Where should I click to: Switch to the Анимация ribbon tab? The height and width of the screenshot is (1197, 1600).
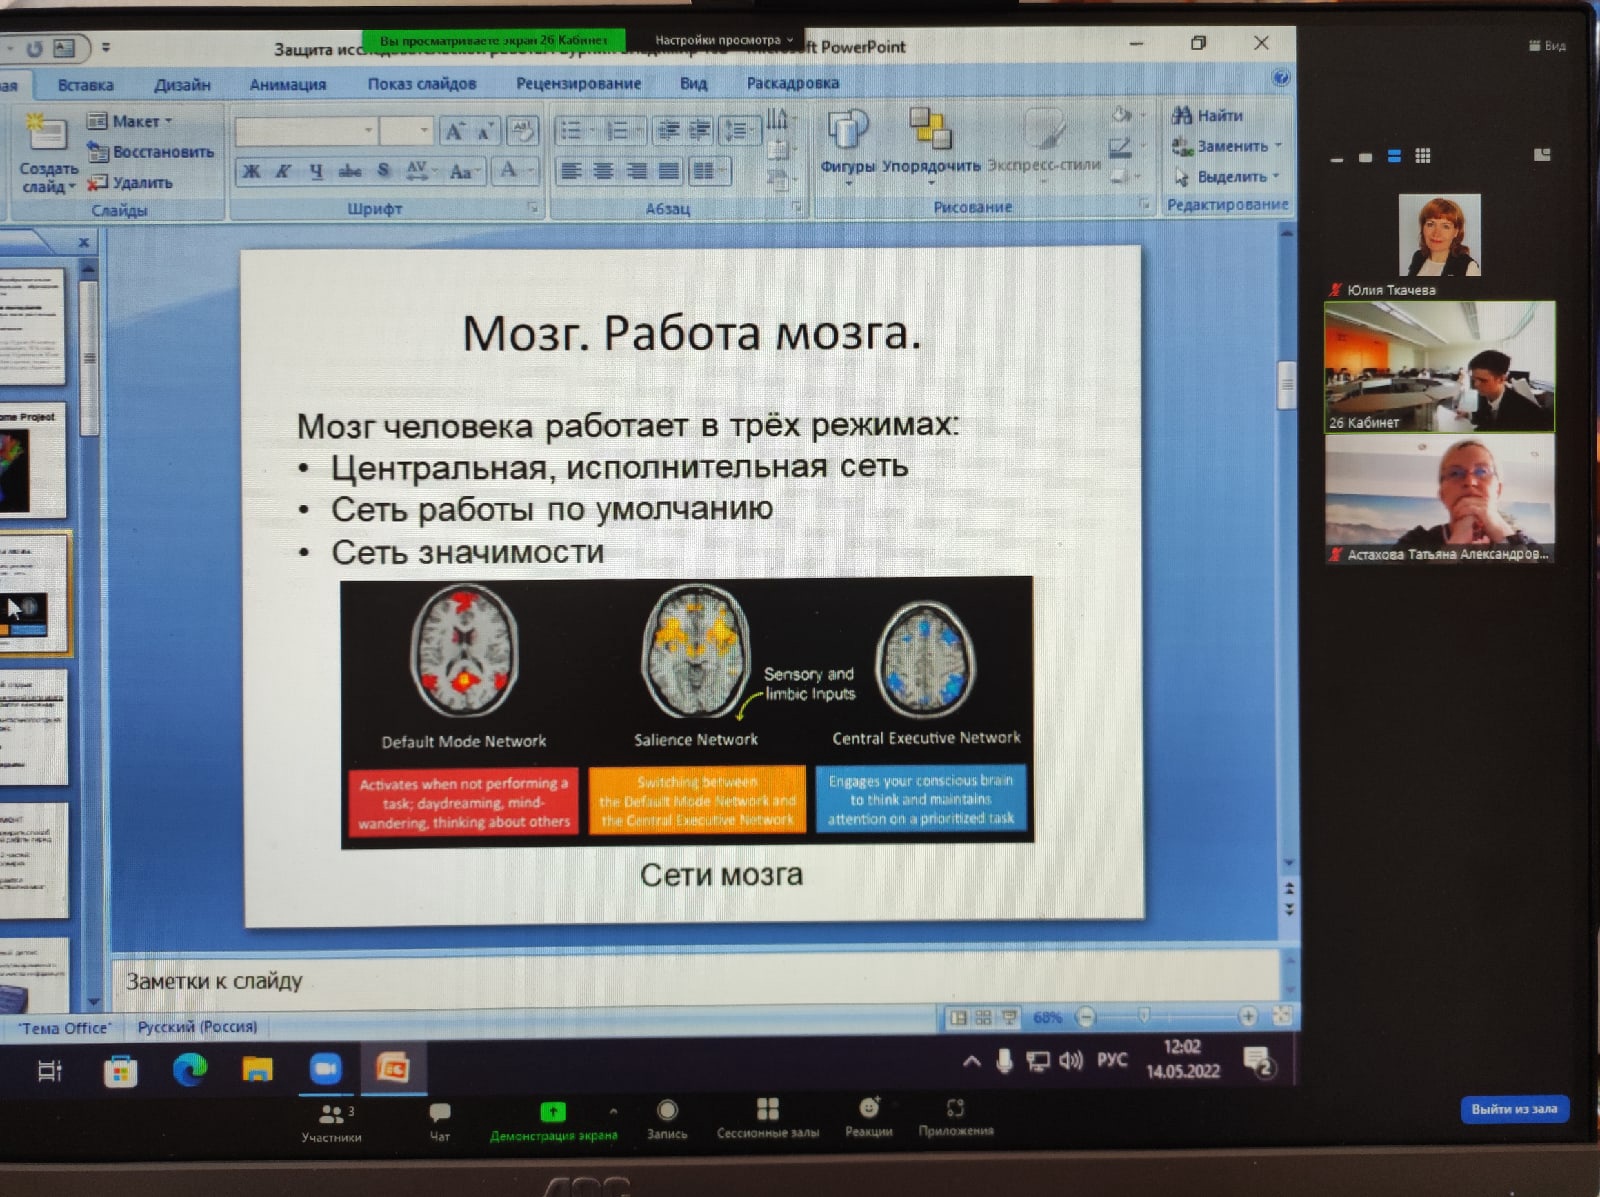tap(288, 84)
